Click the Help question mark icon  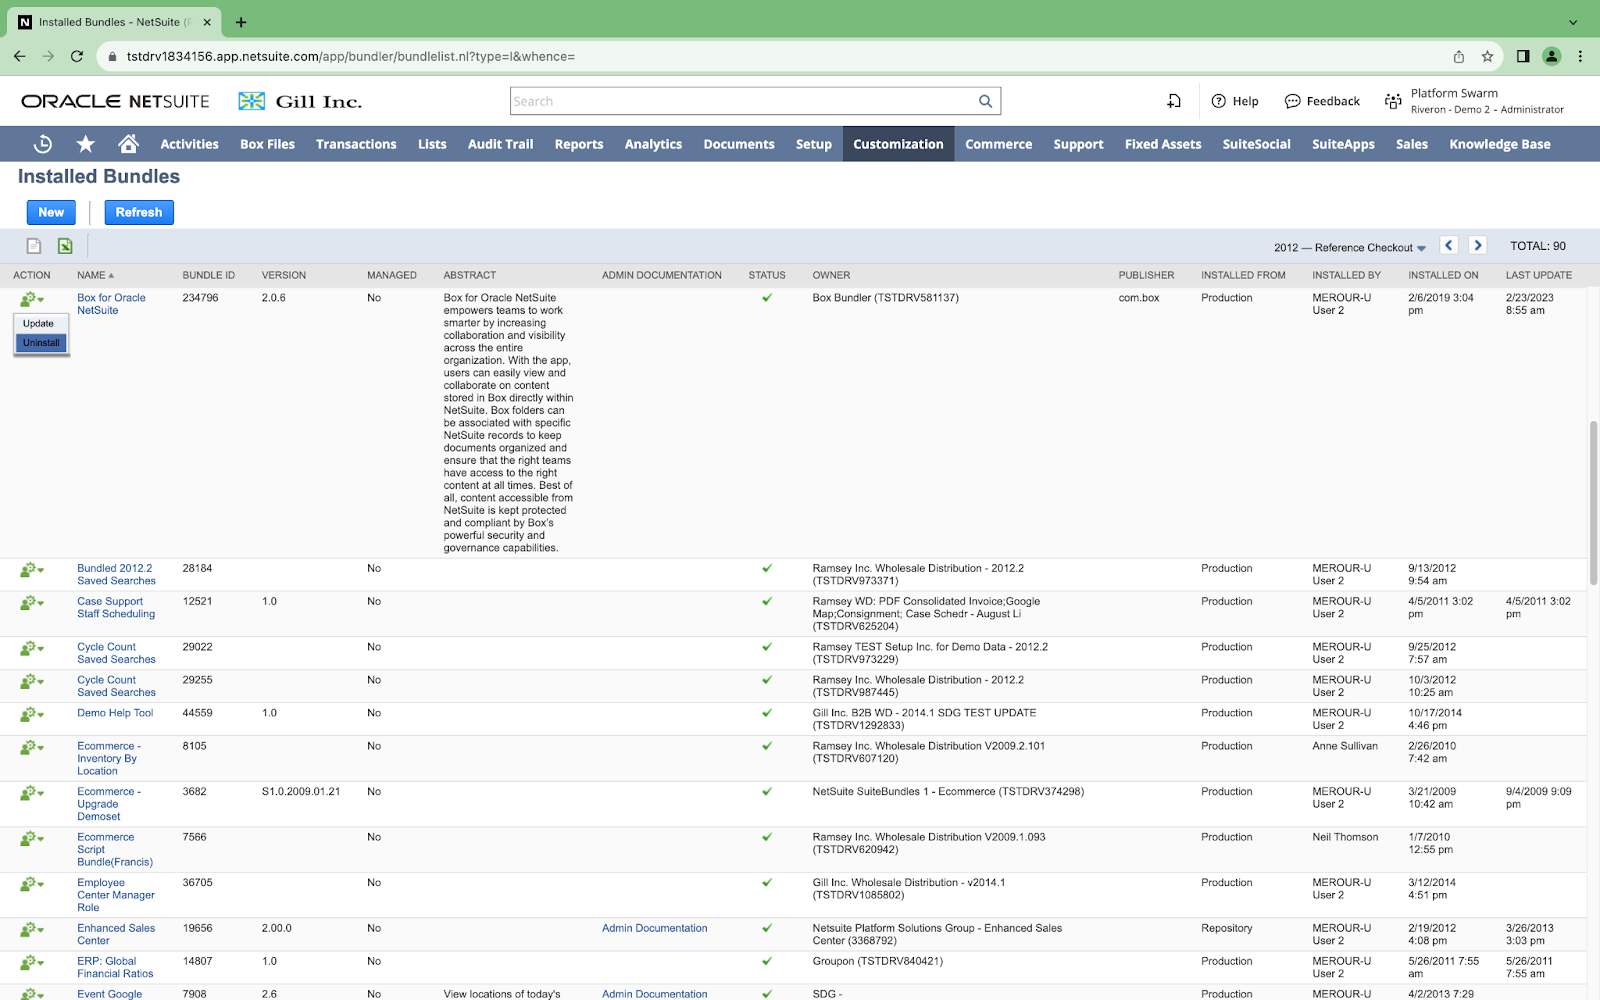[x=1218, y=101]
